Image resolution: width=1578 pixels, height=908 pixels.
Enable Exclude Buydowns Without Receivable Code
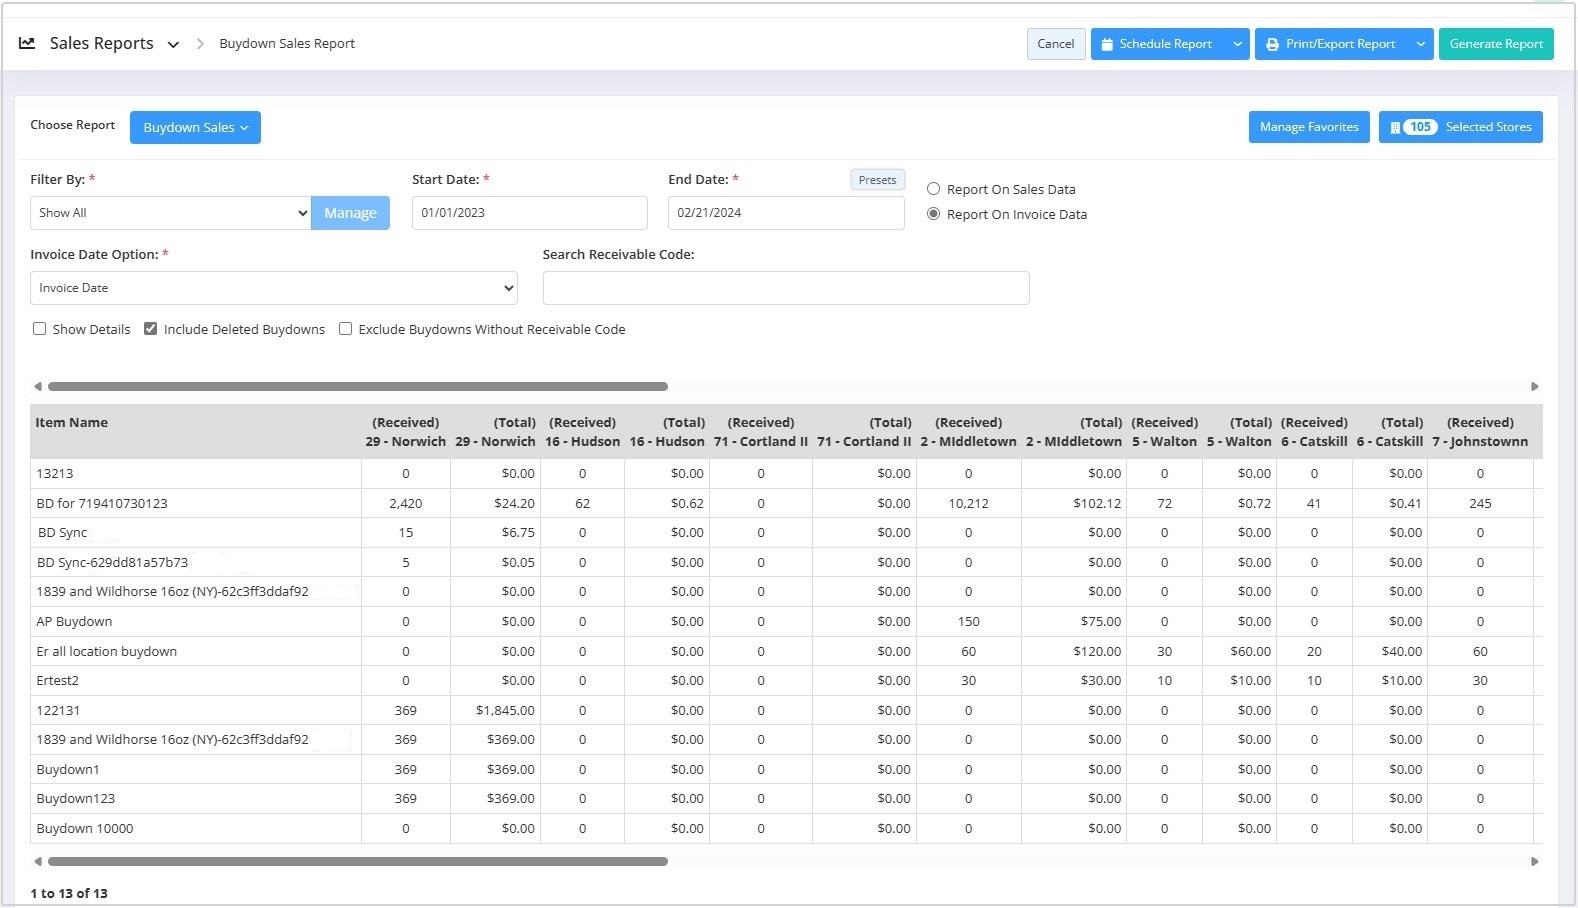[346, 329]
